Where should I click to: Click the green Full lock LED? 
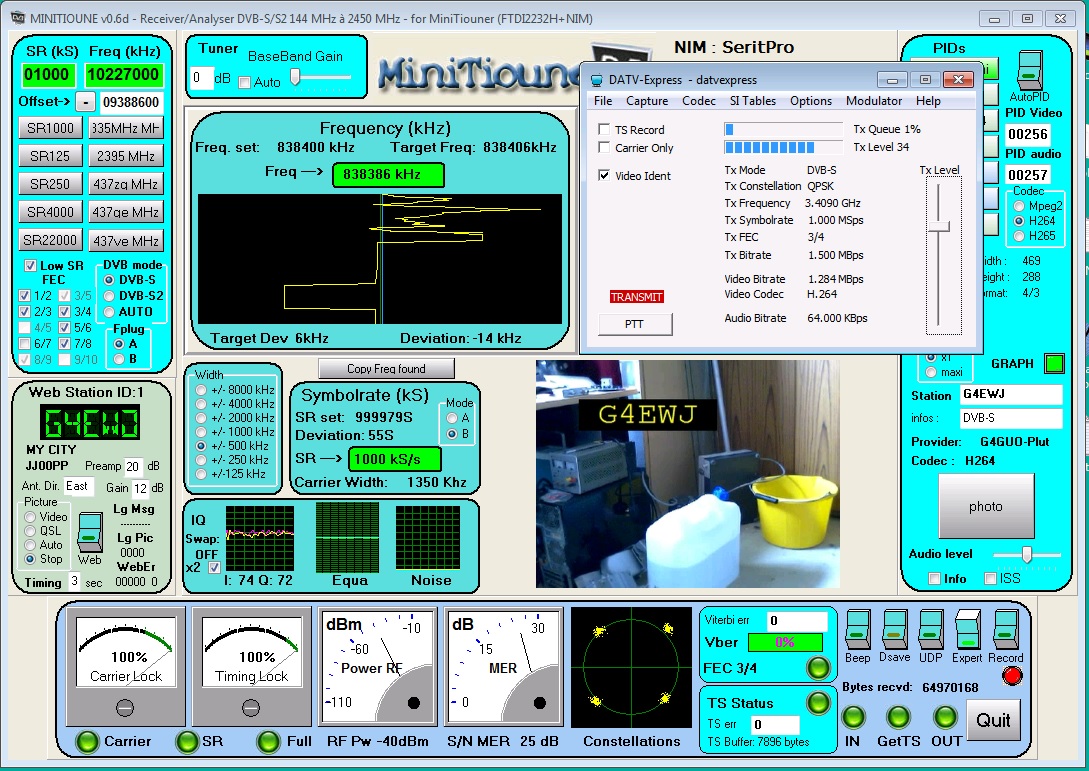[x=268, y=741]
